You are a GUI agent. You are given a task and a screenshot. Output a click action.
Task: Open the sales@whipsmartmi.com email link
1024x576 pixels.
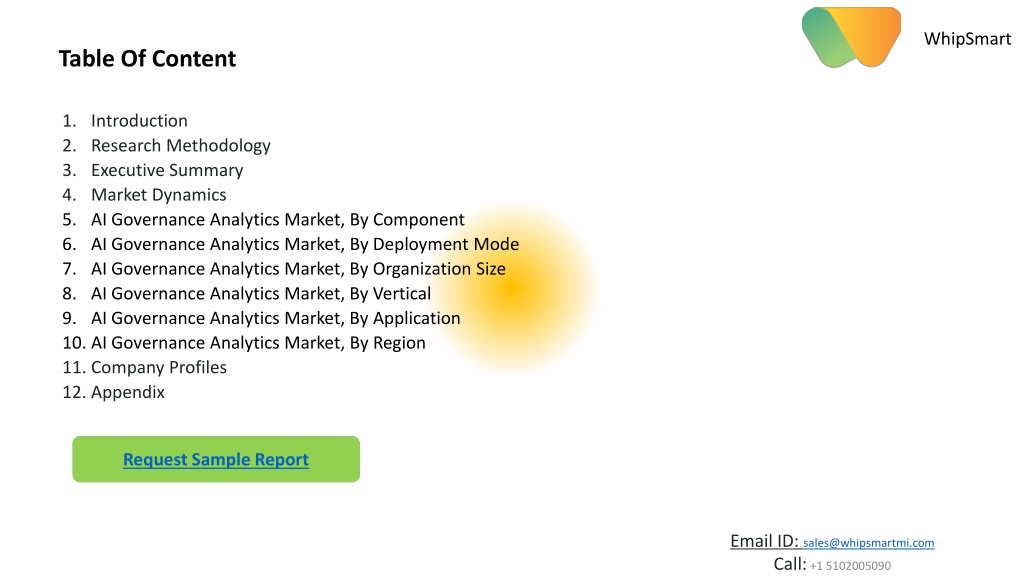click(x=869, y=543)
